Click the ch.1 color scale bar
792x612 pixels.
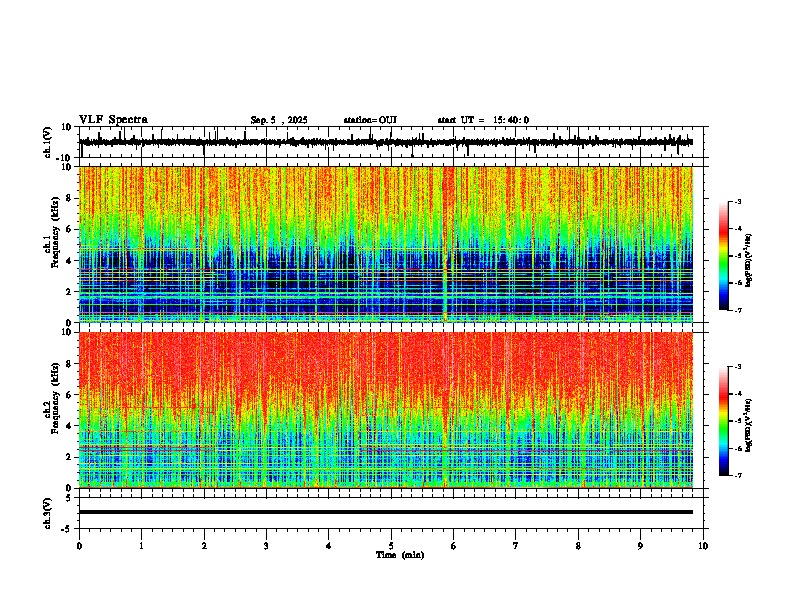724,256
